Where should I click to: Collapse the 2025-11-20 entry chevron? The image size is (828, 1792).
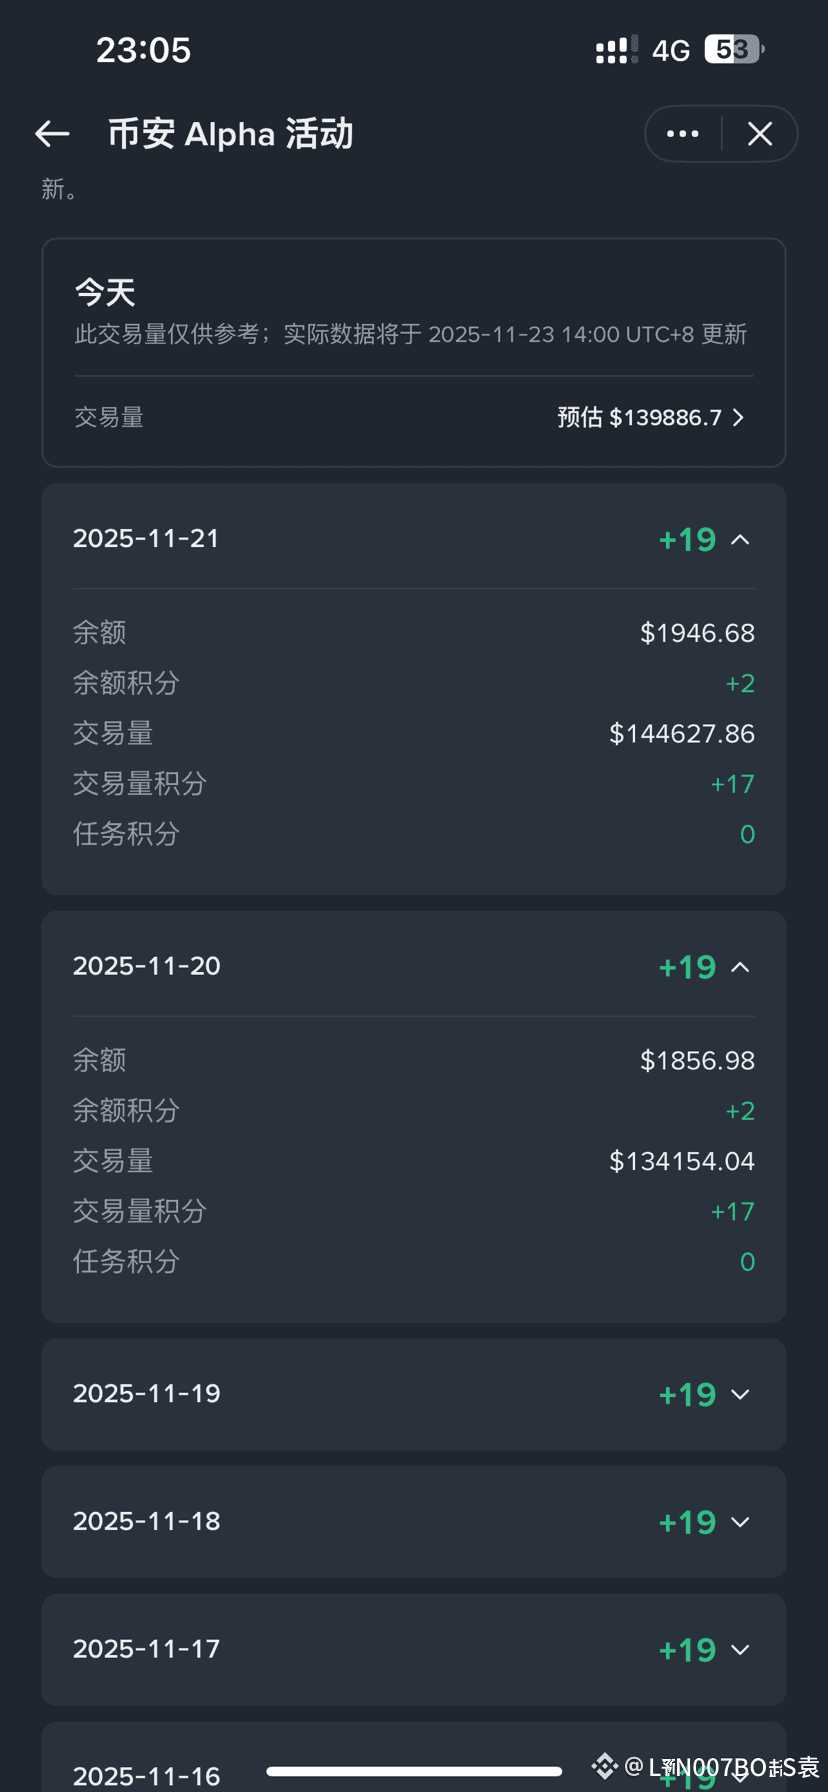pyautogui.click(x=740, y=967)
